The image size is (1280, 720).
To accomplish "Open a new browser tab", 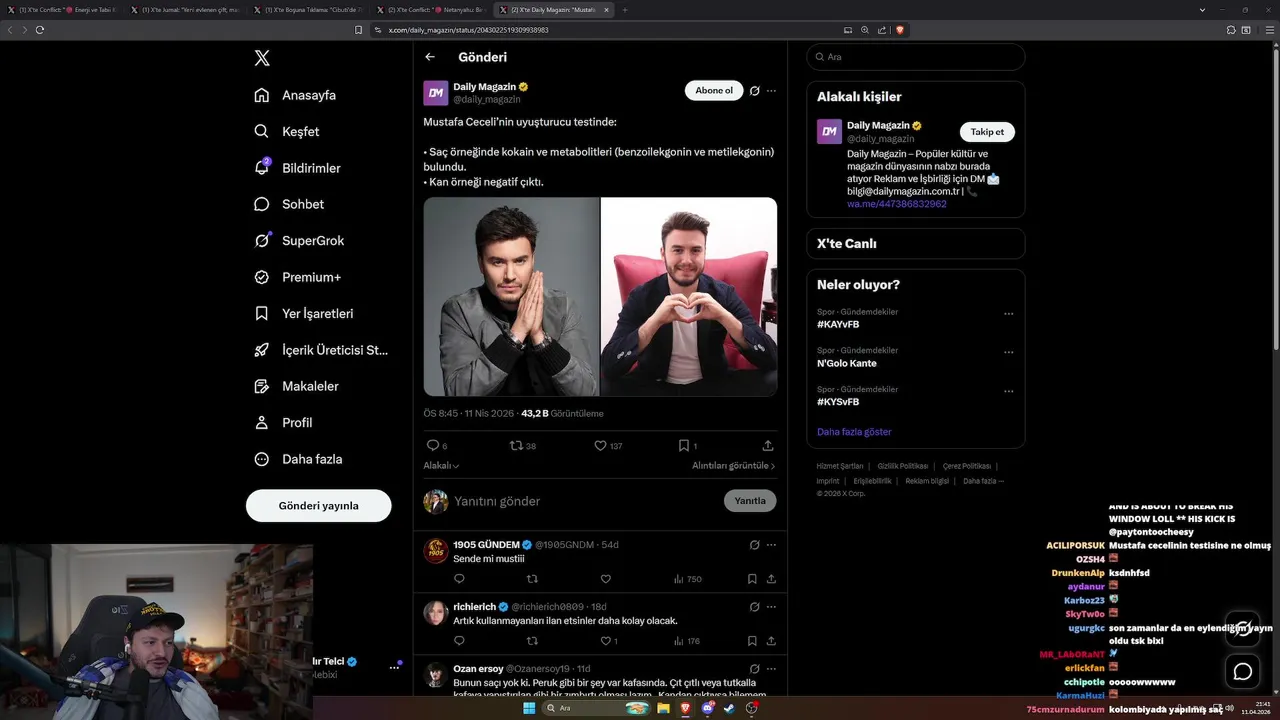I will (x=625, y=10).
